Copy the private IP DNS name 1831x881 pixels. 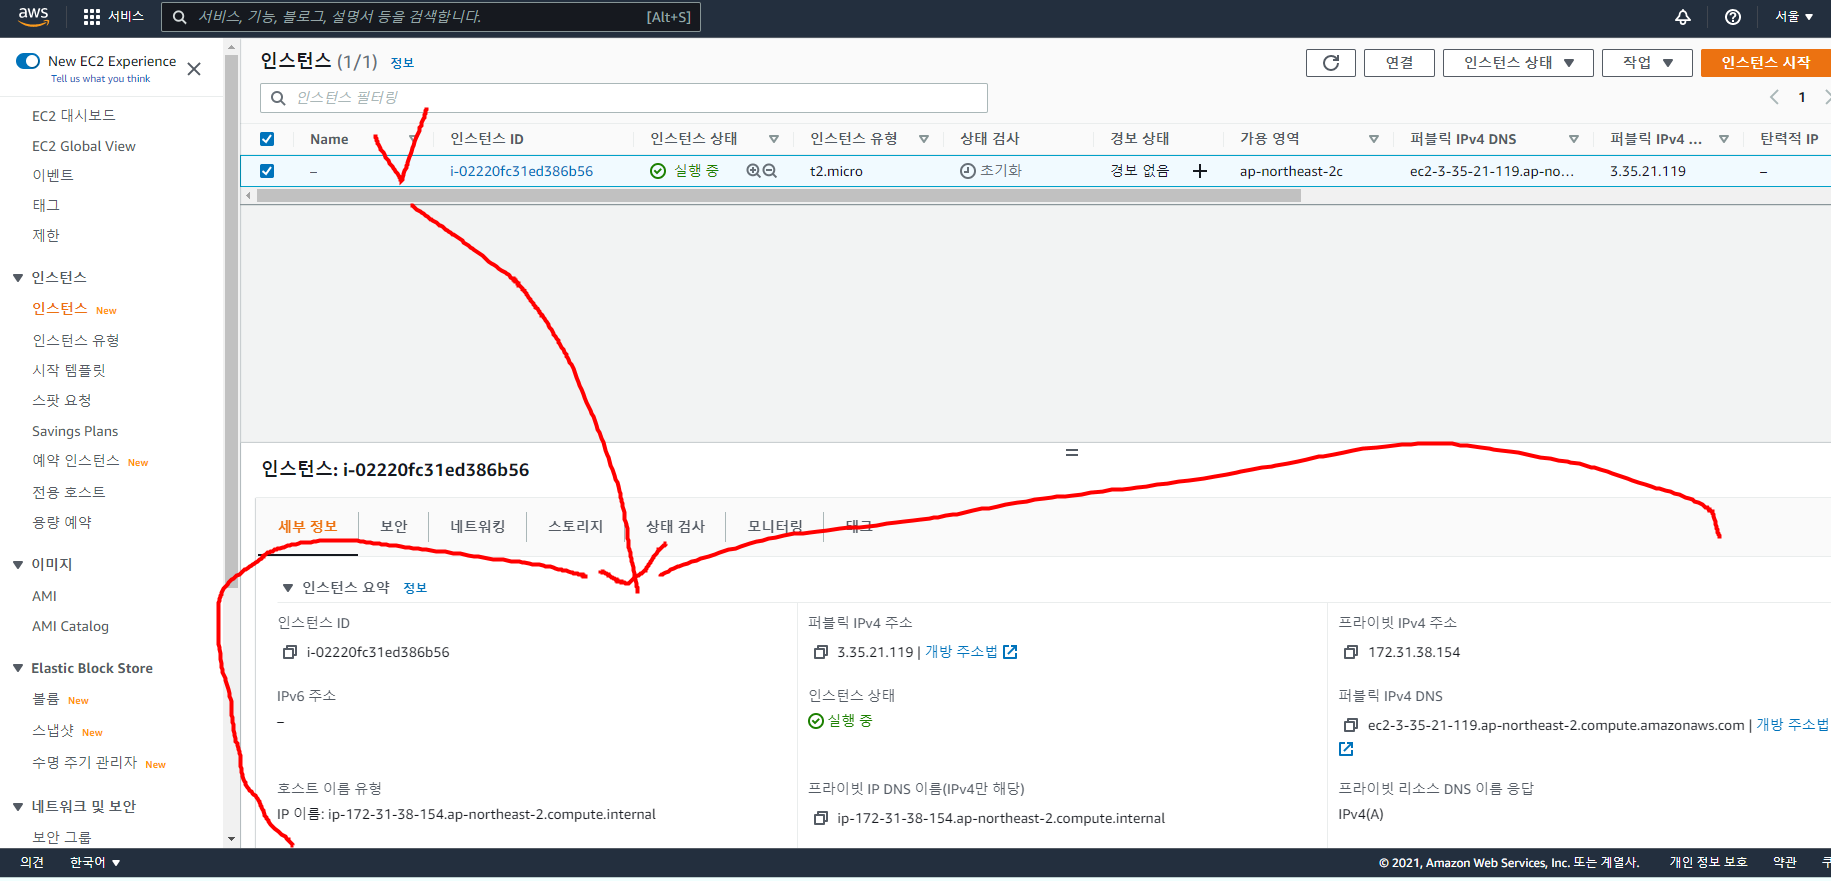pos(821,818)
